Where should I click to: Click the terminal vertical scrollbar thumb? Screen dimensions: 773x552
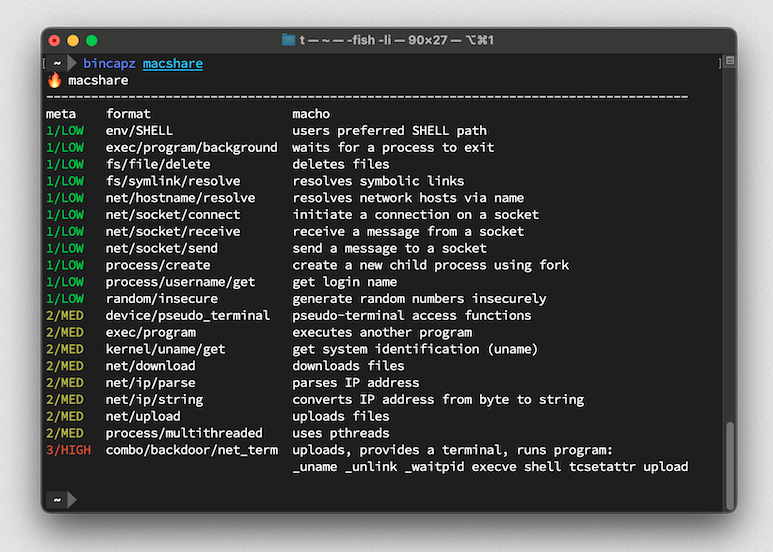pos(730,466)
